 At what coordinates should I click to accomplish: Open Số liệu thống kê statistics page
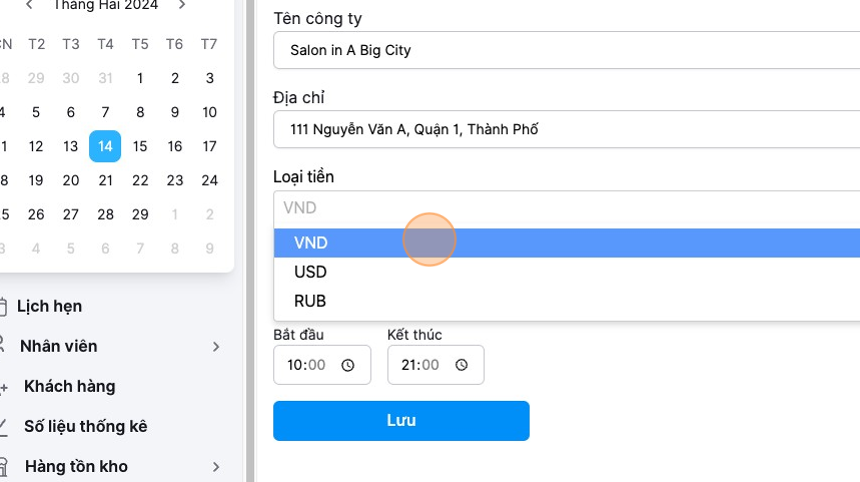click(x=86, y=427)
